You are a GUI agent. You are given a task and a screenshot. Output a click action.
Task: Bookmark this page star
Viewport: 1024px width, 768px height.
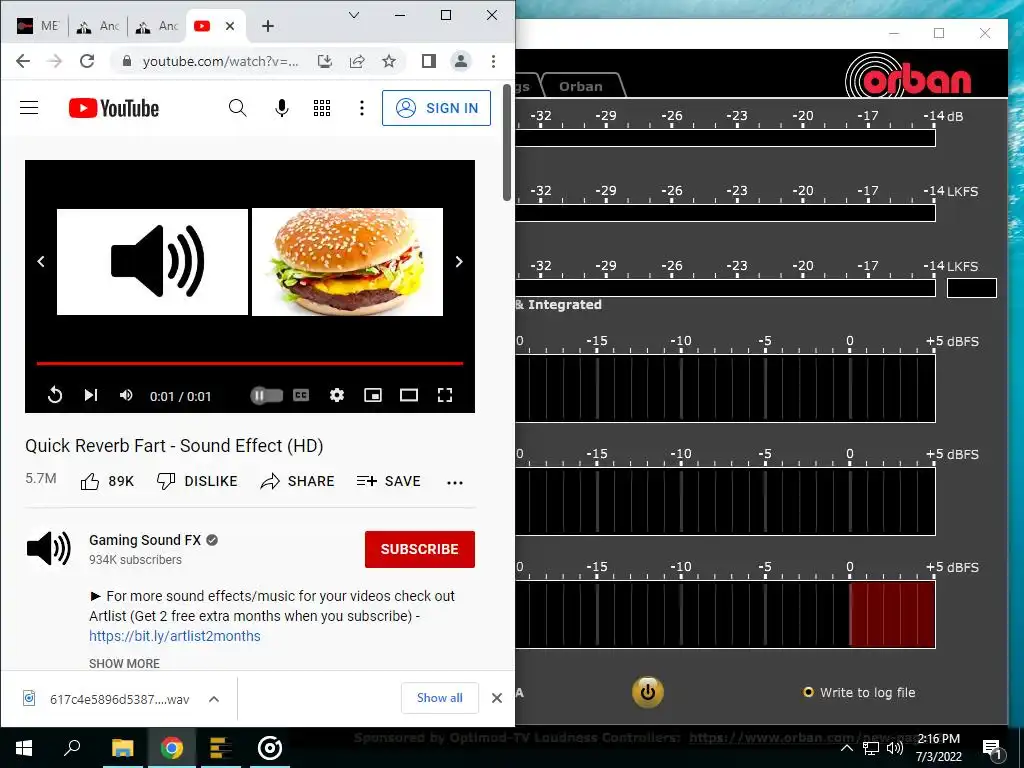pos(389,61)
